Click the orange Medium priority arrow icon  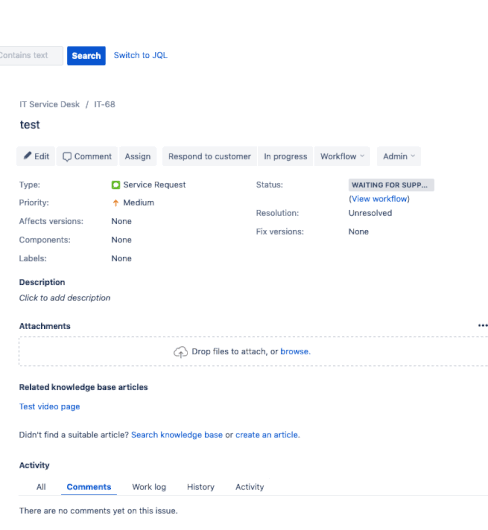(x=116, y=203)
